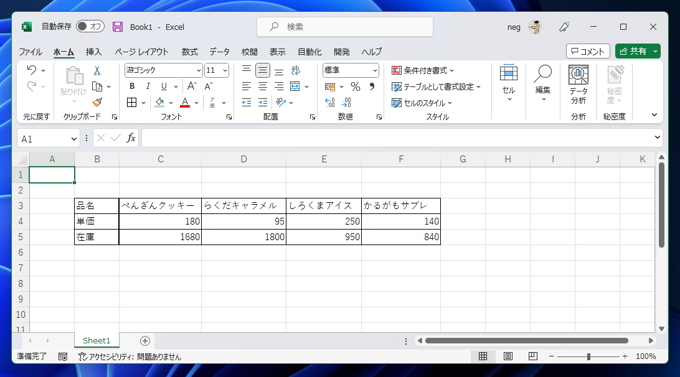Increase font size with larger A icon
Screen dimensions: 680x377
(x=192, y=86)
